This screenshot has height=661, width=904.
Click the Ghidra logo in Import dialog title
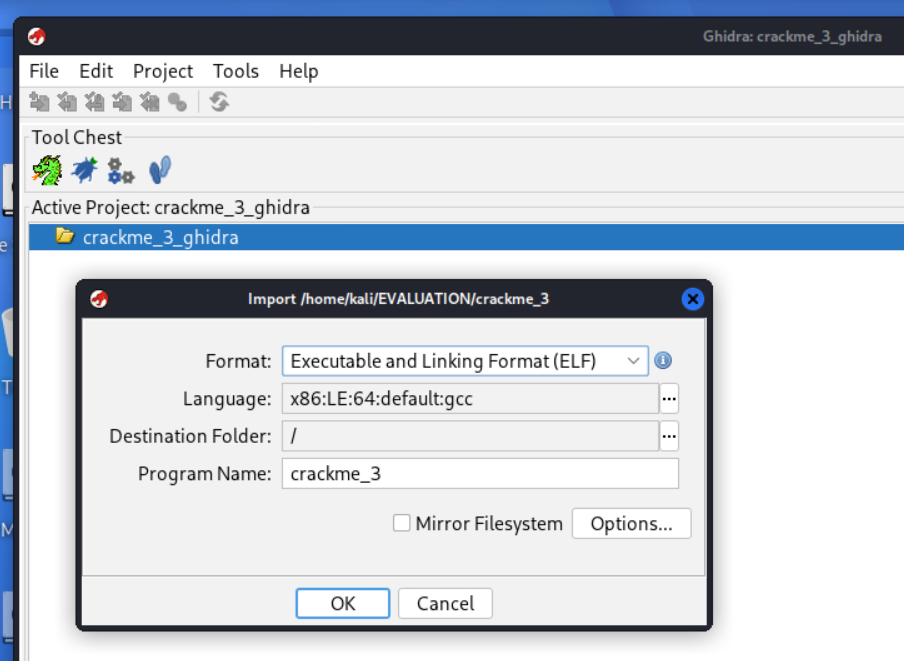pos(99,299)
